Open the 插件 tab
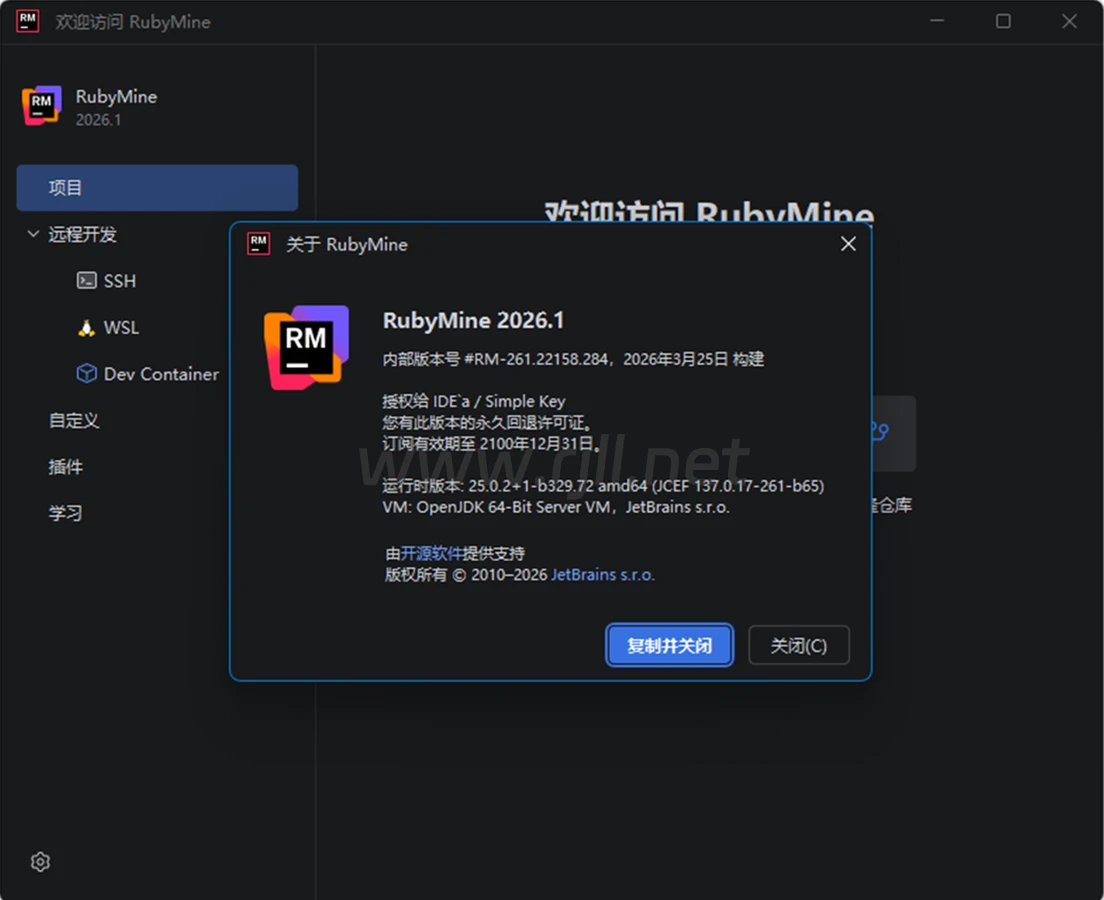Screen dimensions: 1104x900 tap(66, 467)
